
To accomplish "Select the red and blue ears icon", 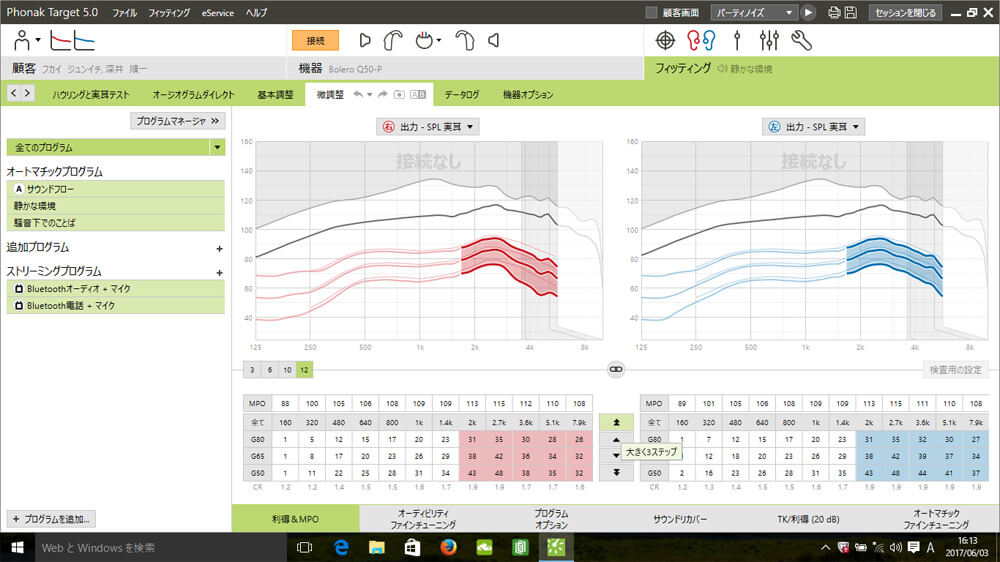I will 701,41.
